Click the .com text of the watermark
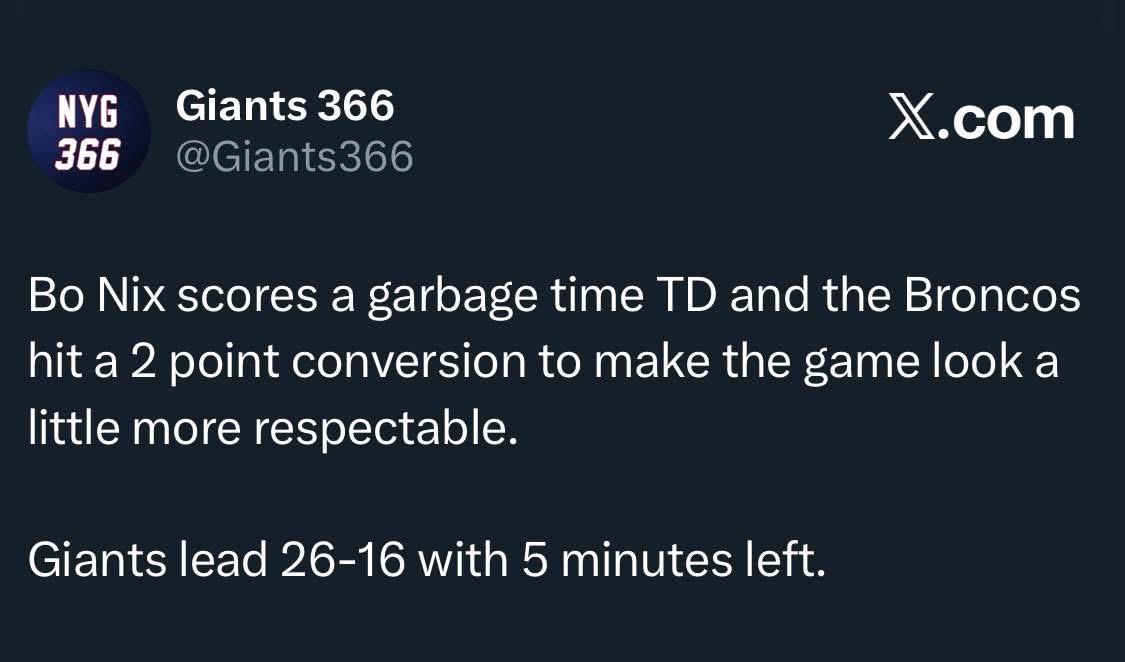 [x=1006, y=119]
